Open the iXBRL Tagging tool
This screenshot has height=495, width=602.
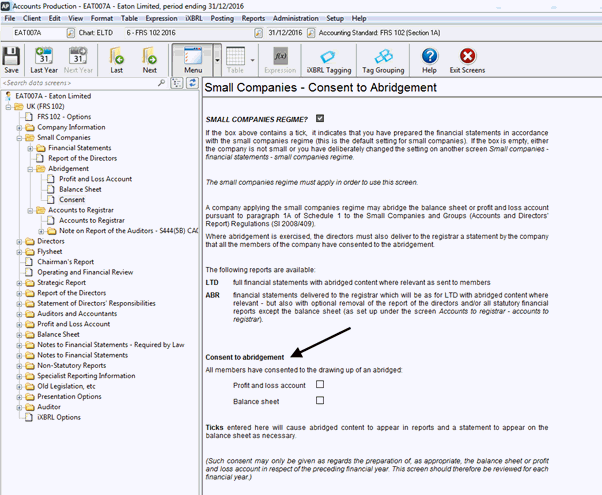(329, 60)
